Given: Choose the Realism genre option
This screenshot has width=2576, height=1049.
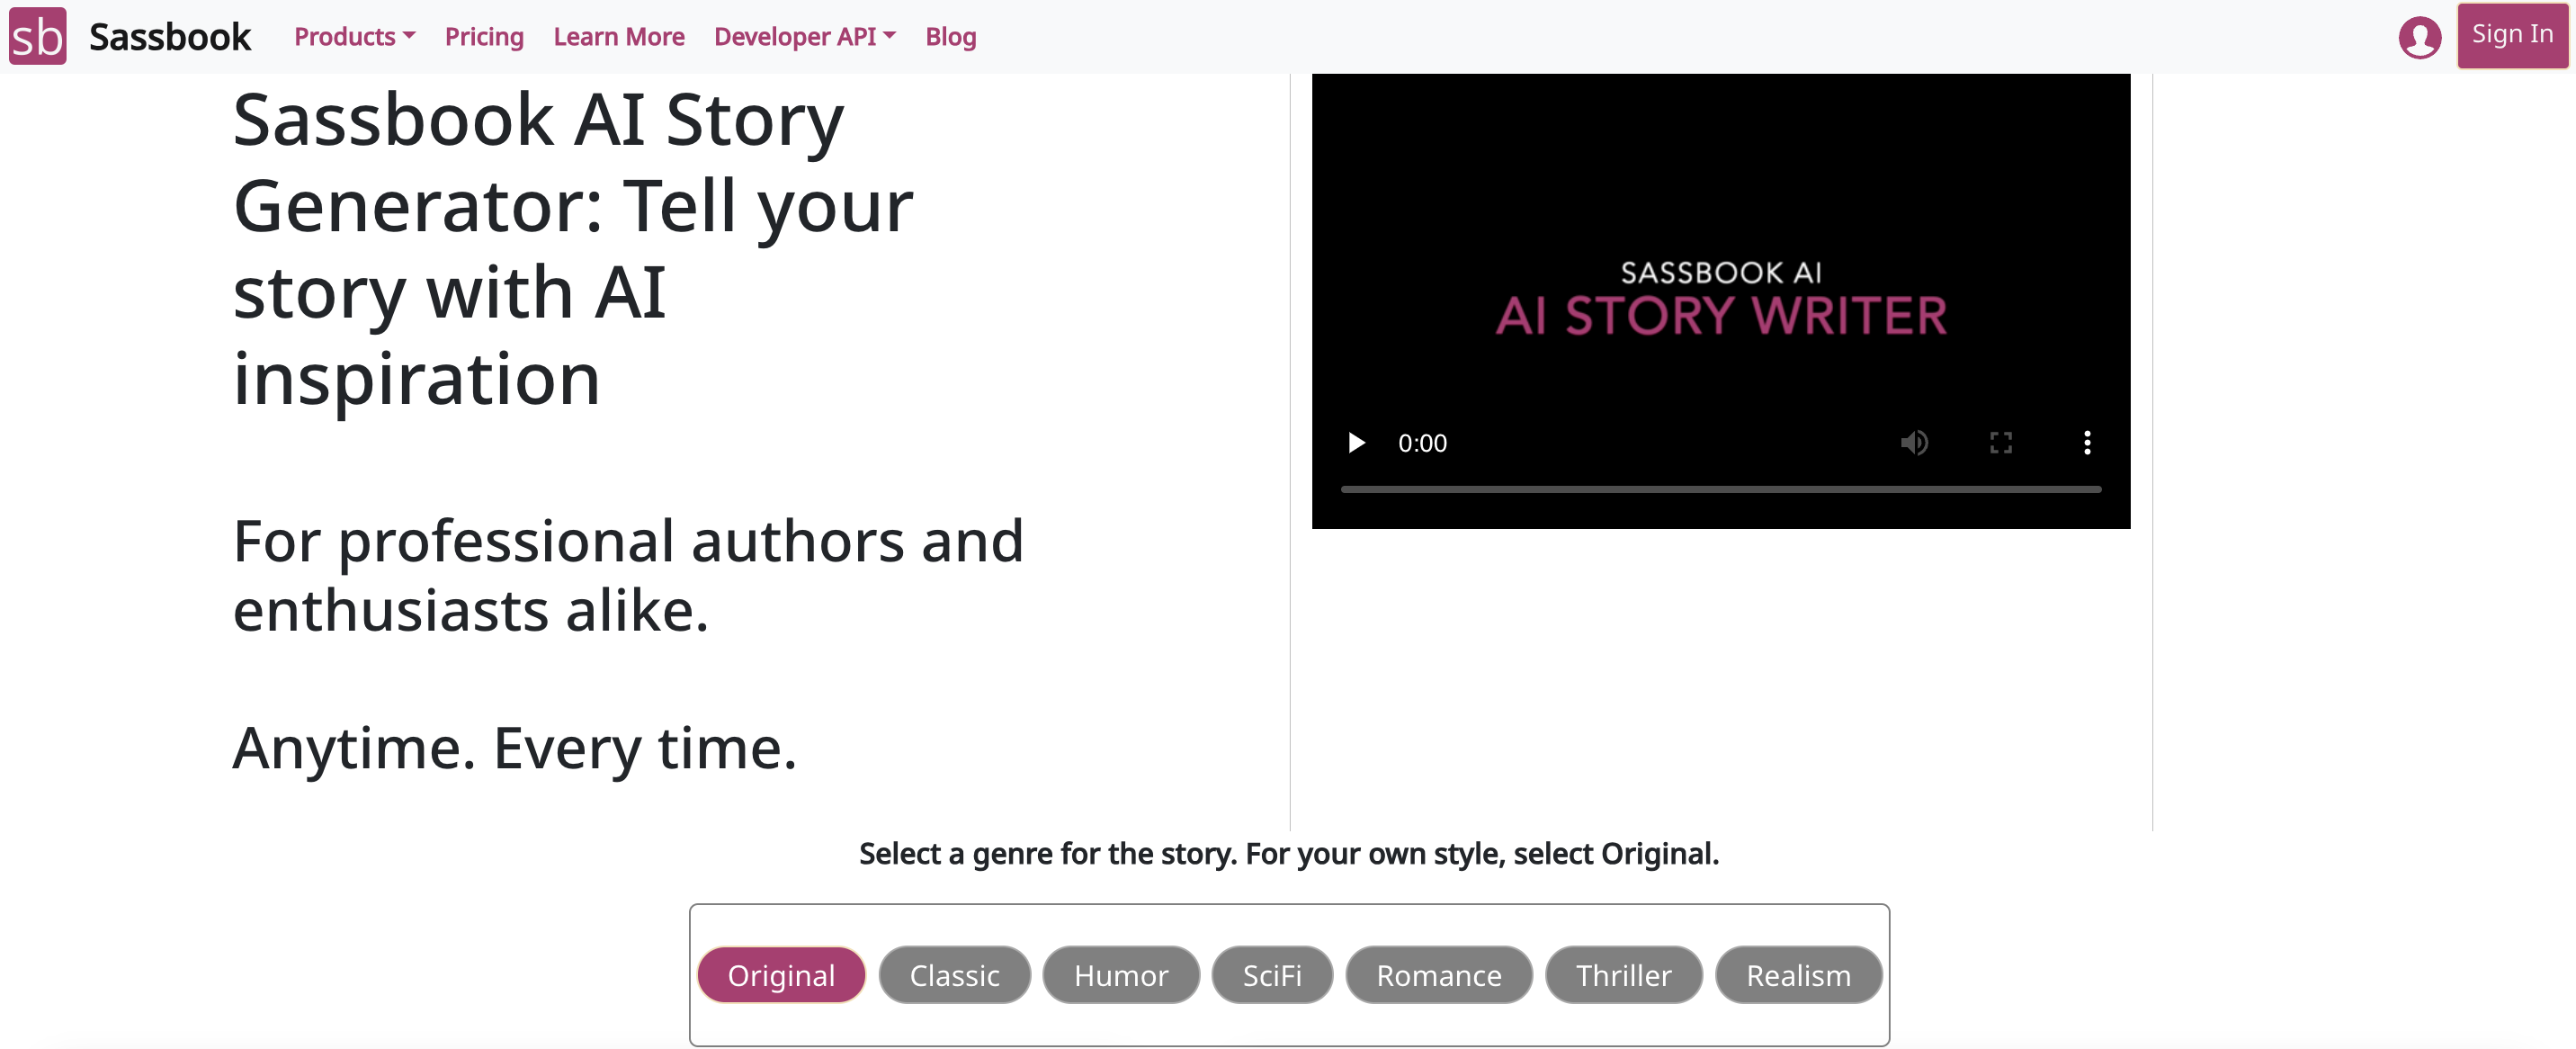Looking at the screenshot, I should coord(1798,974).
